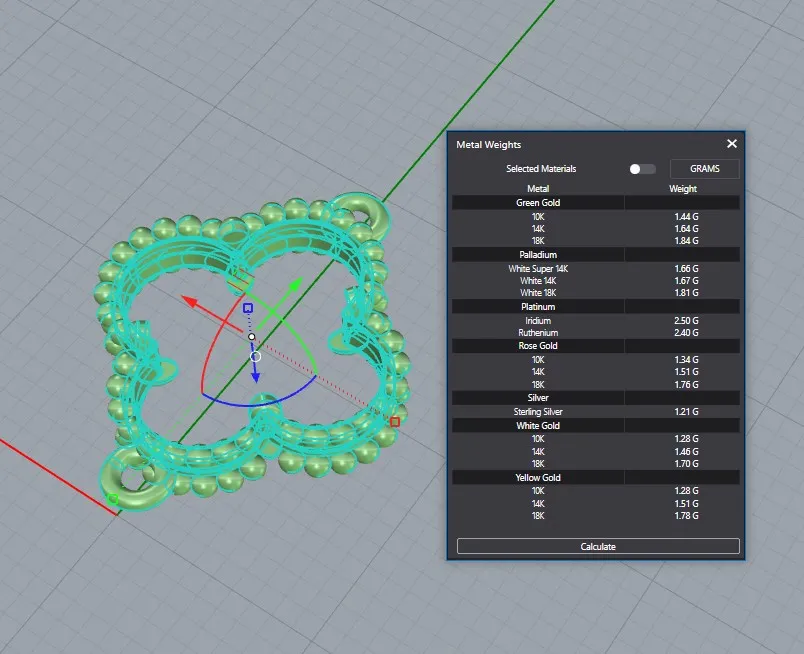Image resolution: width=804 pixels, height=654 pixels.
Task: Click the Weight column header
Action: tap(683, 188)
